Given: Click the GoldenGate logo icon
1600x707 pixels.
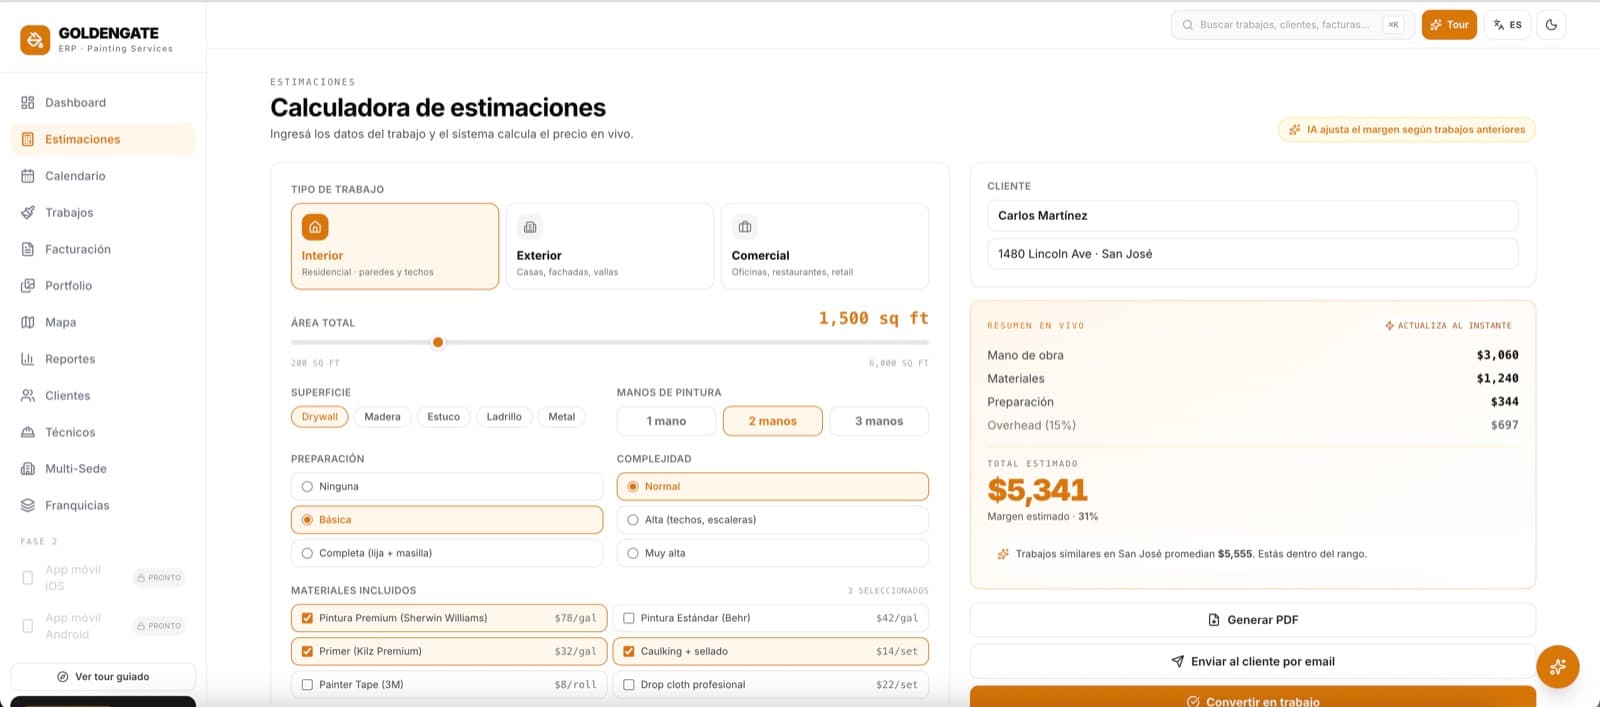Looking at the screenshot, I should click(35, 40).
